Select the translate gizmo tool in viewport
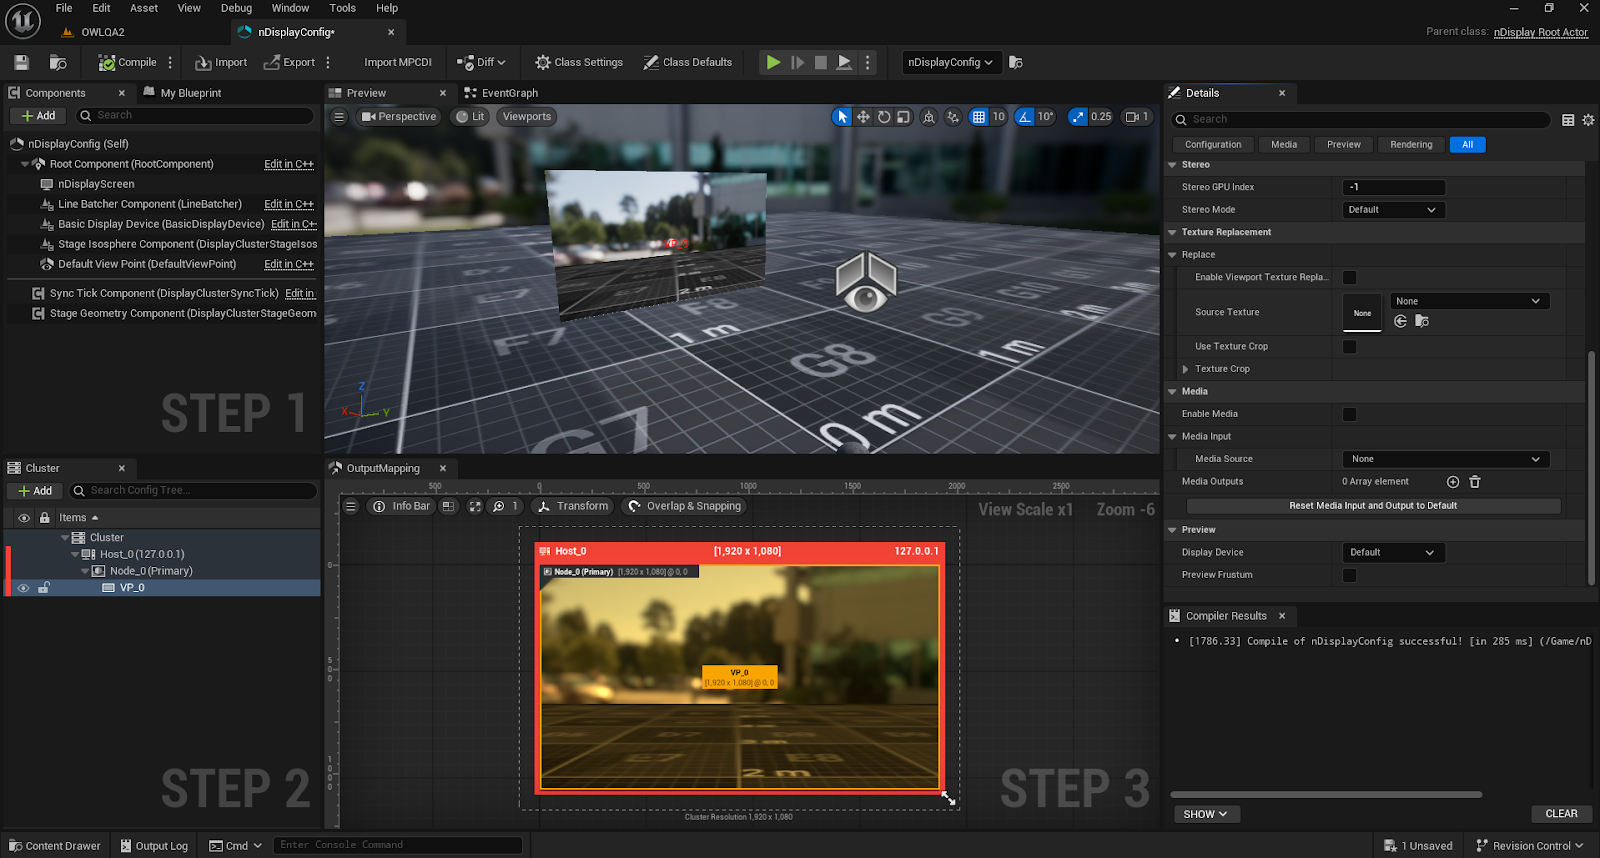 (x=863, y=117)
